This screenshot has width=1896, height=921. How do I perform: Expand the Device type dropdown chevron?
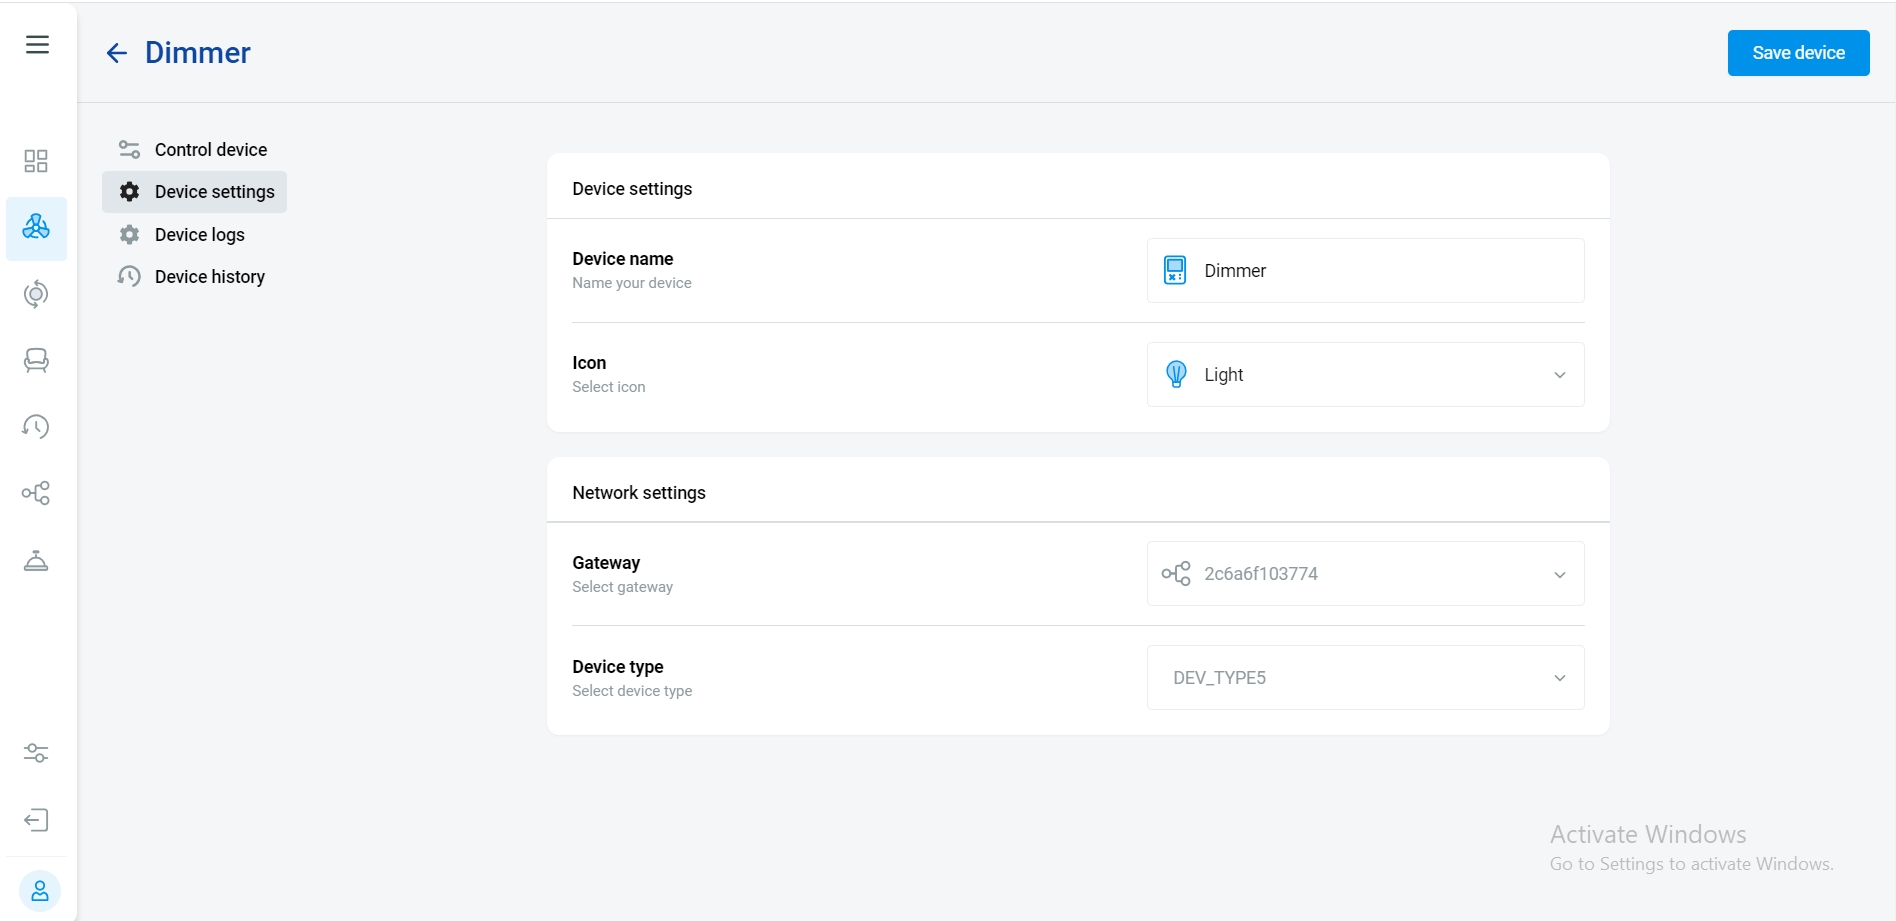1560,678
